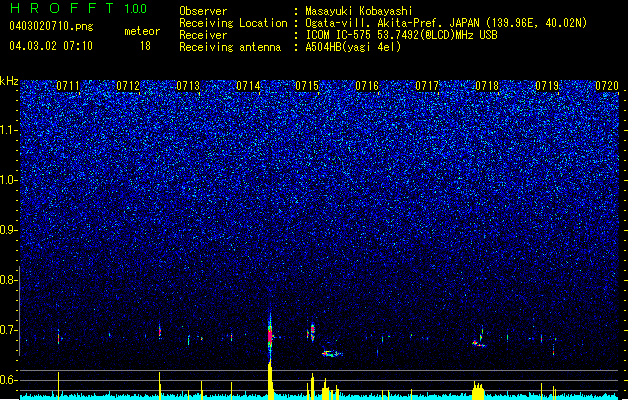Click the 0.9 frequency axis label
This screenshot has height=400, width=629.
[x=9, y=230]
